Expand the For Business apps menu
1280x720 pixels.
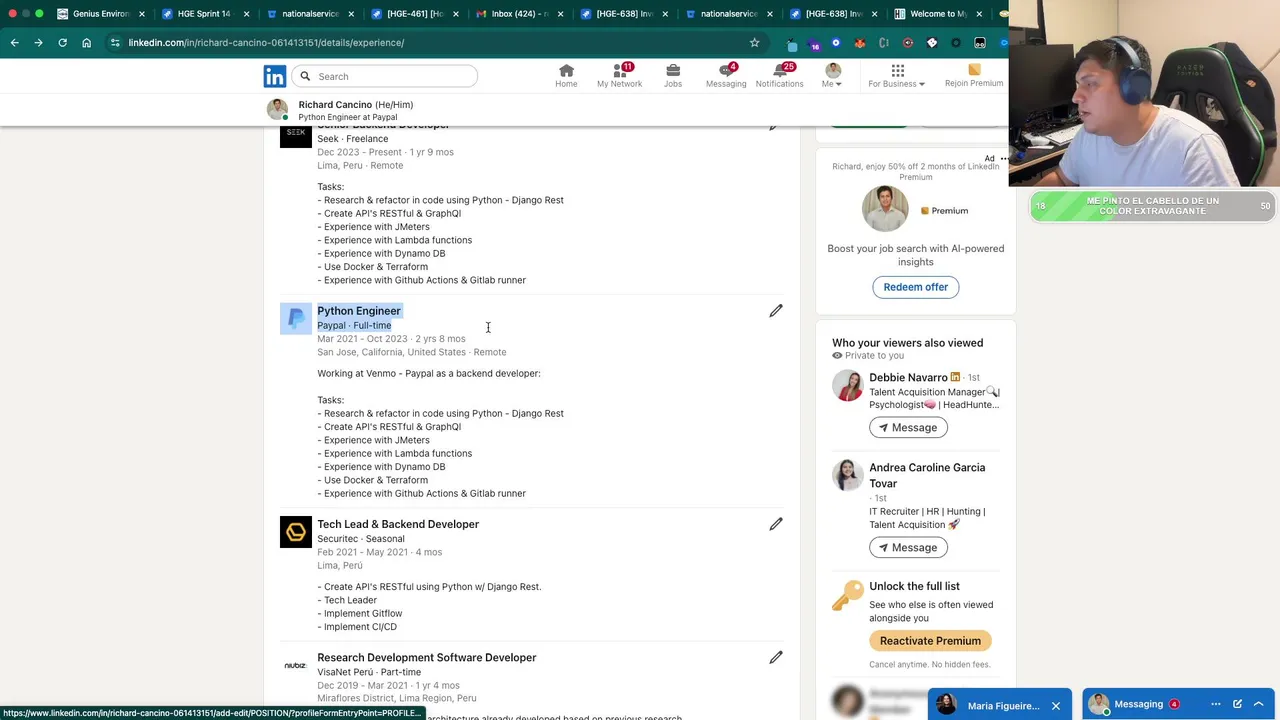click(x=896, y=76)
